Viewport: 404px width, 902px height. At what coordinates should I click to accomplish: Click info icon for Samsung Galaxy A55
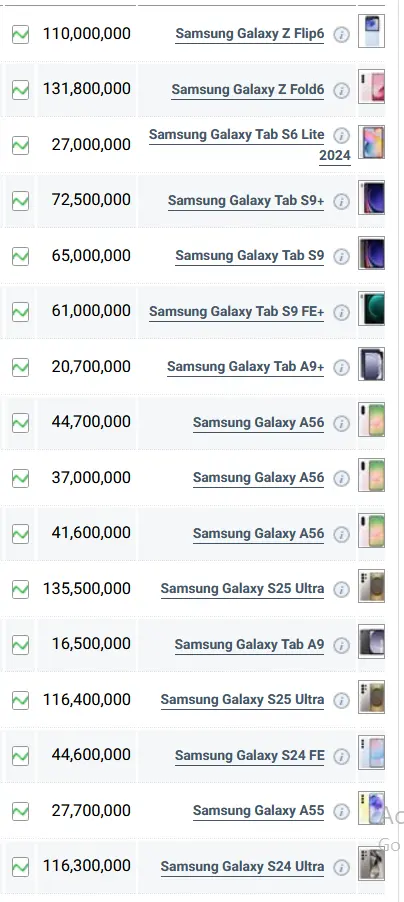(x=341, y=812)
